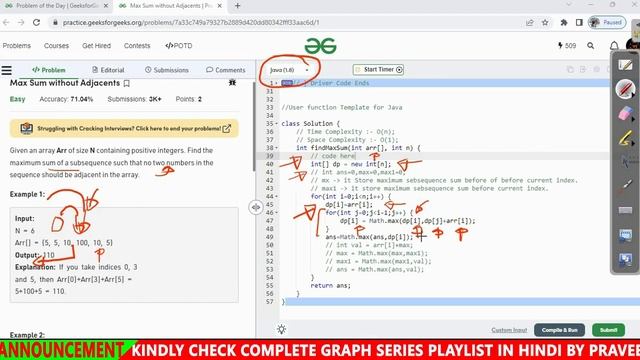Open the Problems menu
The width and height of the screenshot is (640, 360).
16,46
